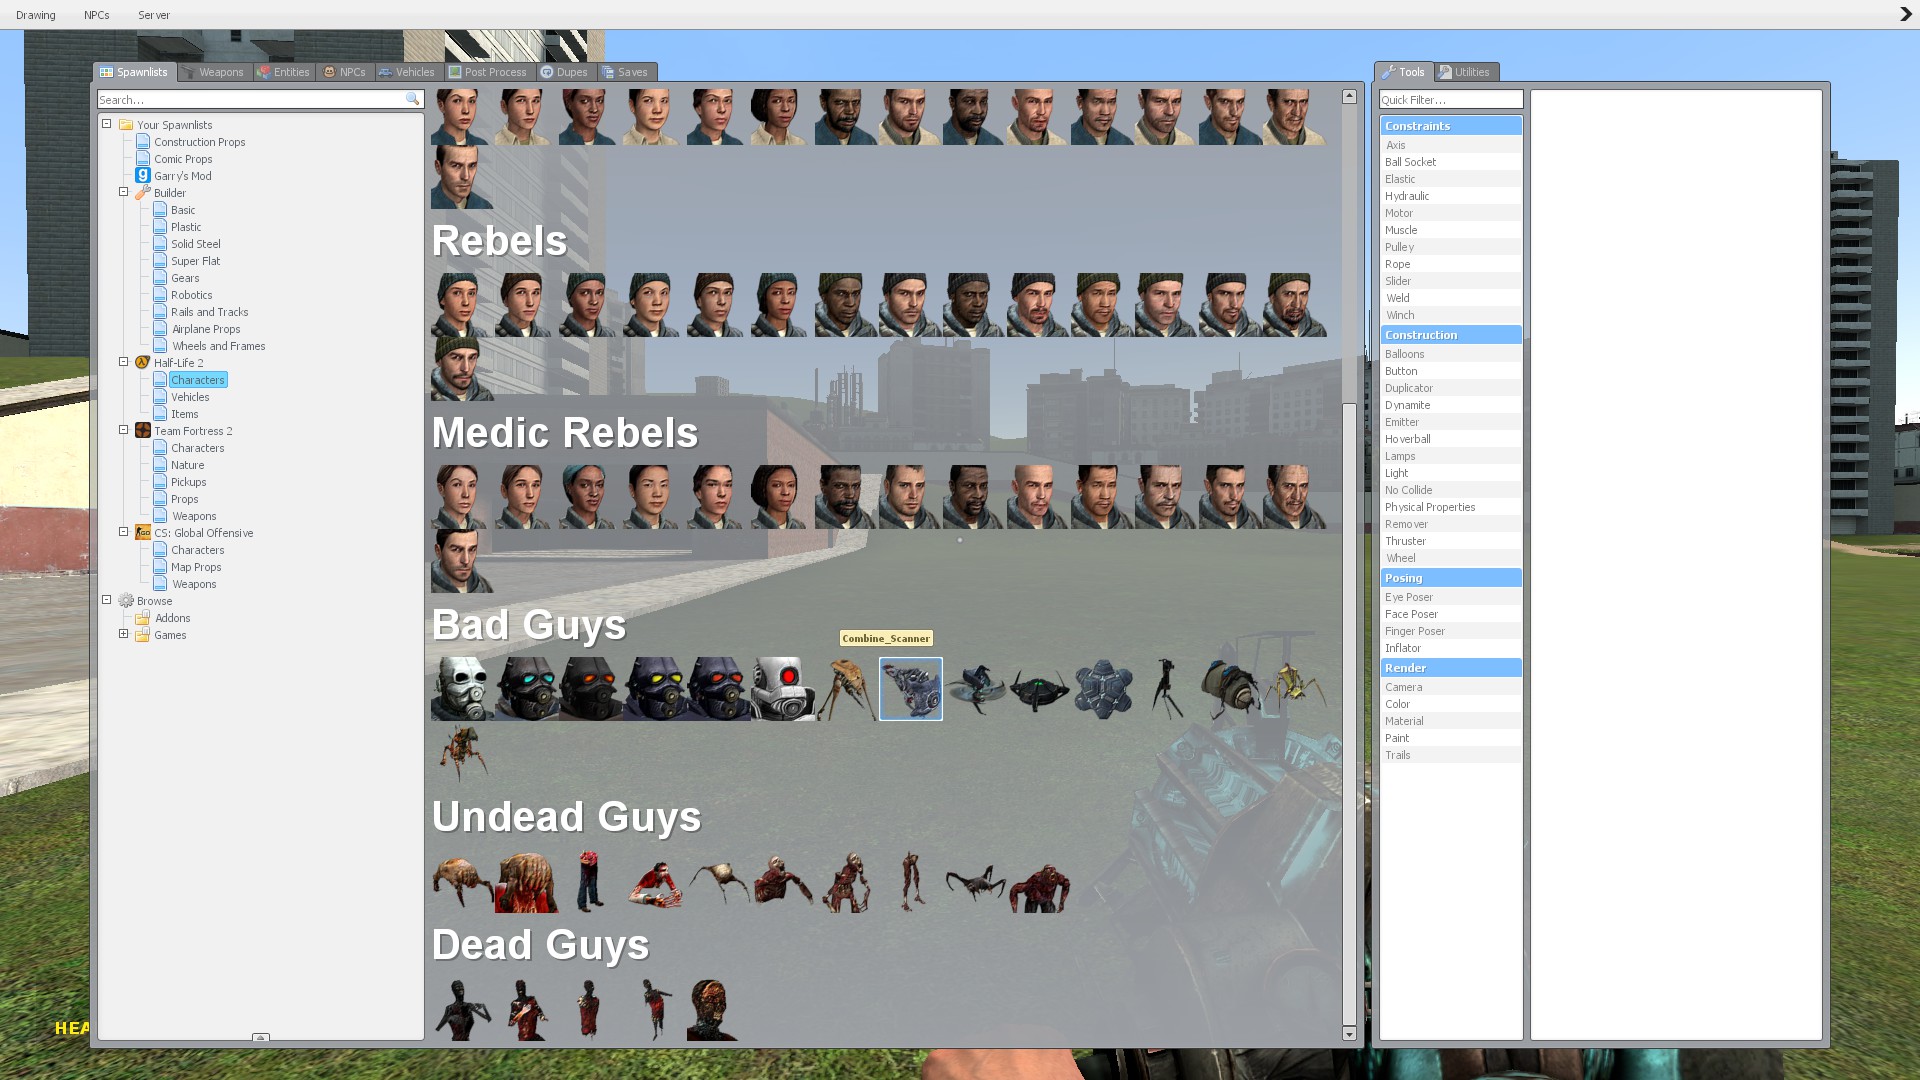Viewport: 1920px width, 1080px height.
Task: Select Wheels and Frames spawnlist
Action: (x=218, y=346)
